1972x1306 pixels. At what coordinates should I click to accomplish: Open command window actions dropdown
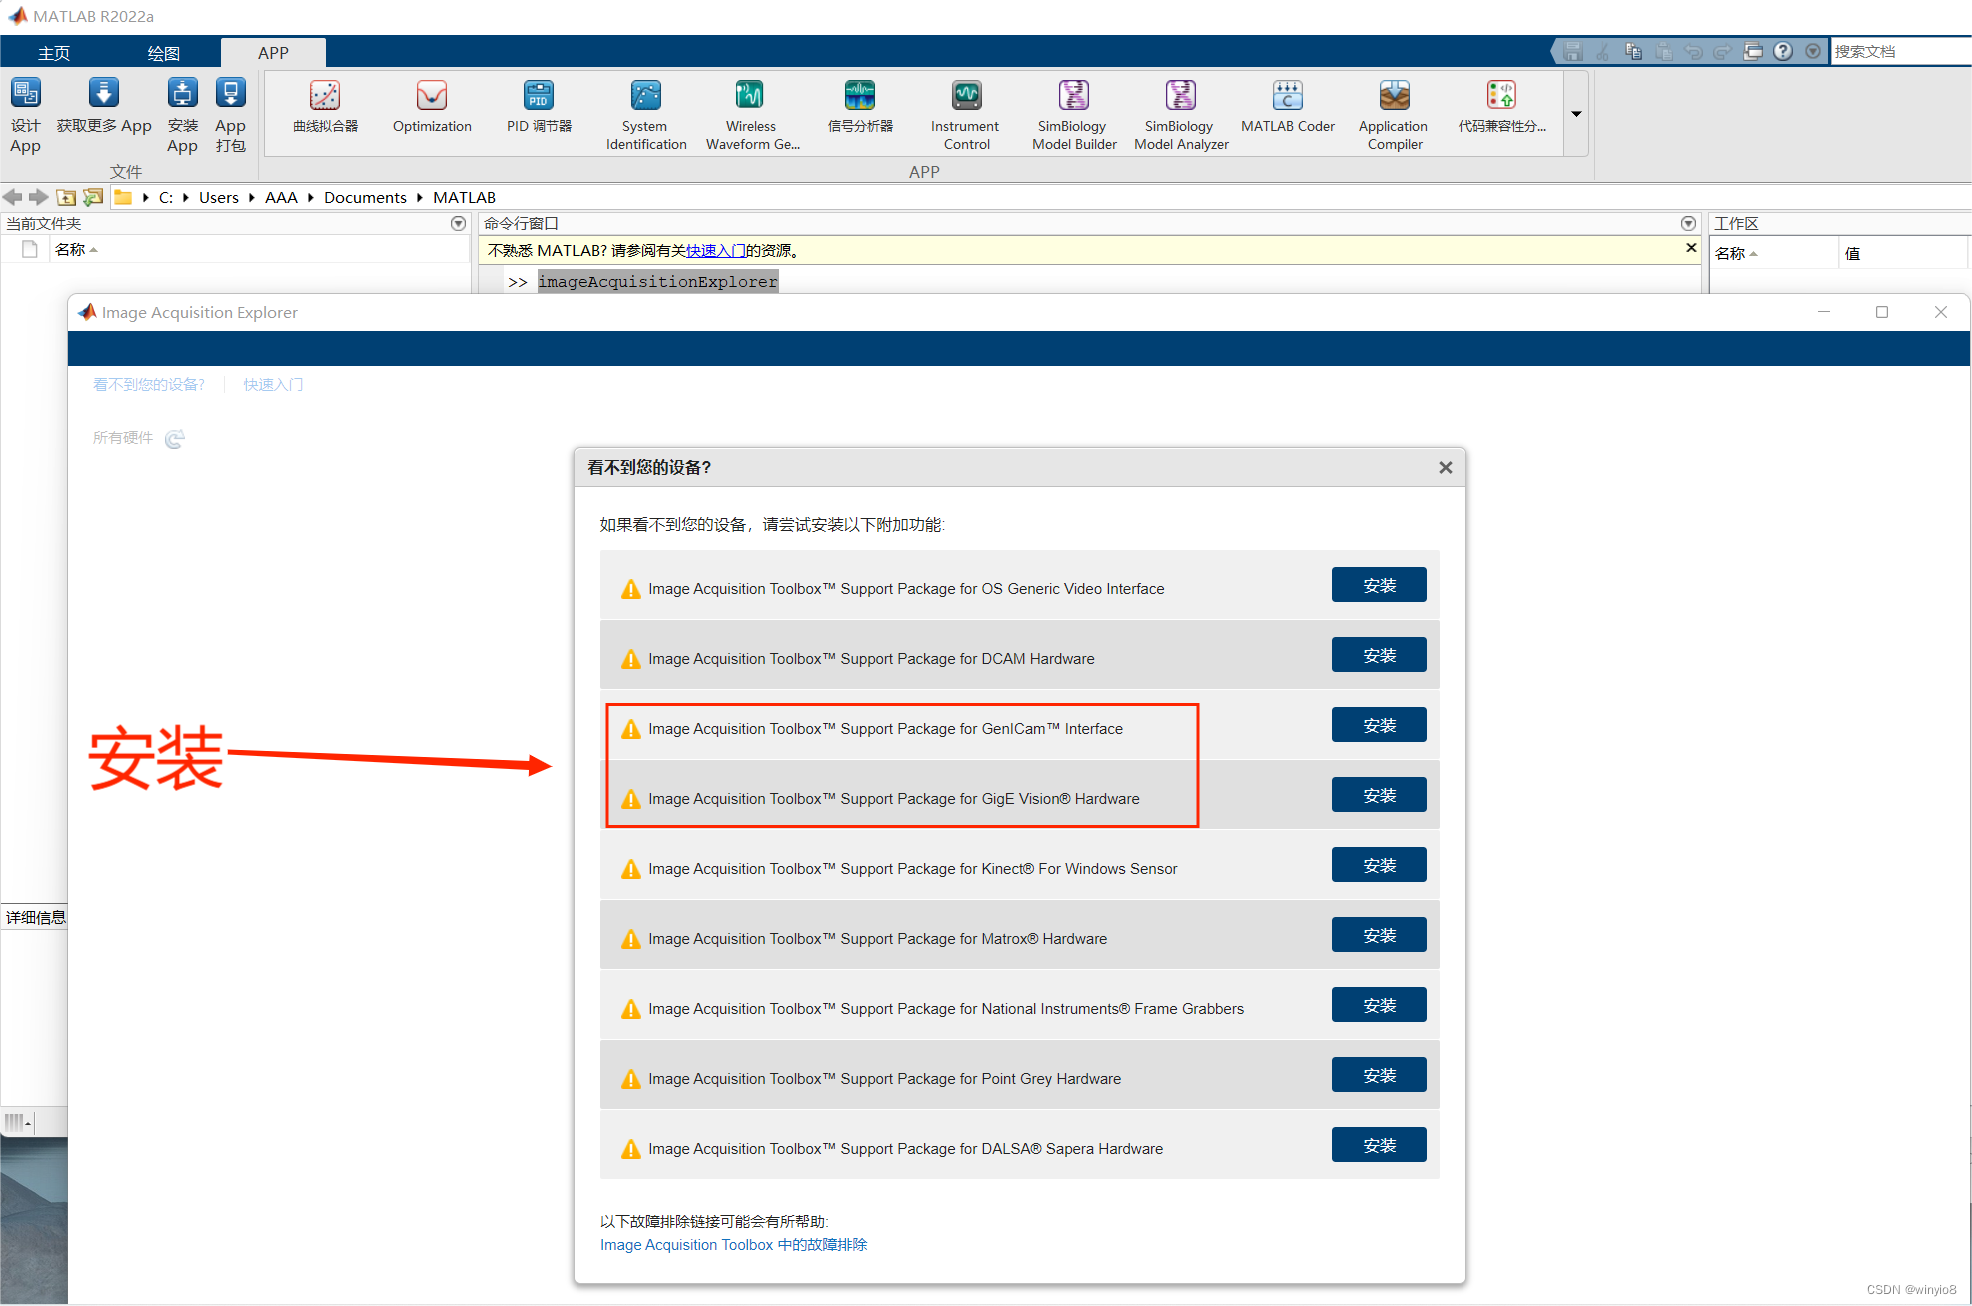point(1688,224)
